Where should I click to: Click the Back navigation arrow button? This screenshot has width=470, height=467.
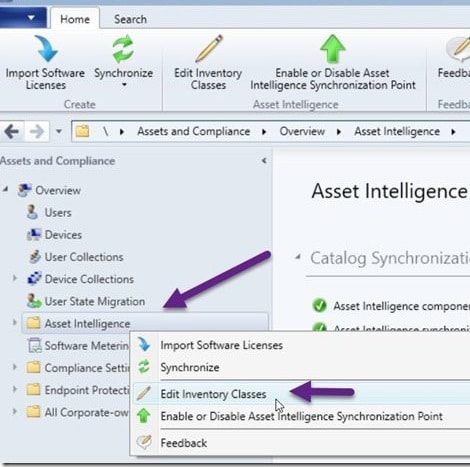[12, 131]
